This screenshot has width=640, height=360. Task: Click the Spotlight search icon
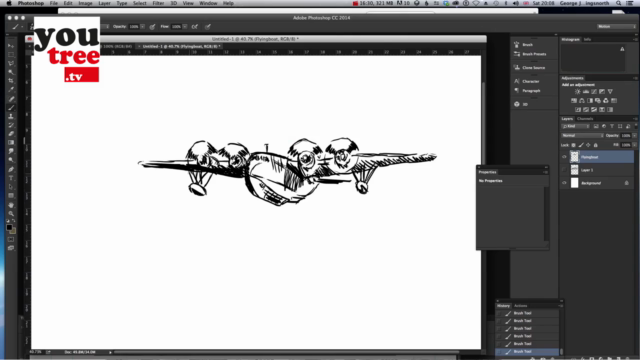(619, 3)
